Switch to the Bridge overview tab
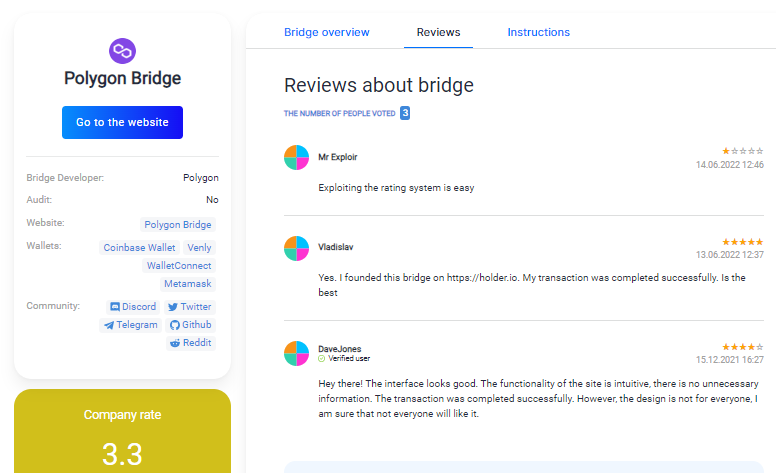 326,32
